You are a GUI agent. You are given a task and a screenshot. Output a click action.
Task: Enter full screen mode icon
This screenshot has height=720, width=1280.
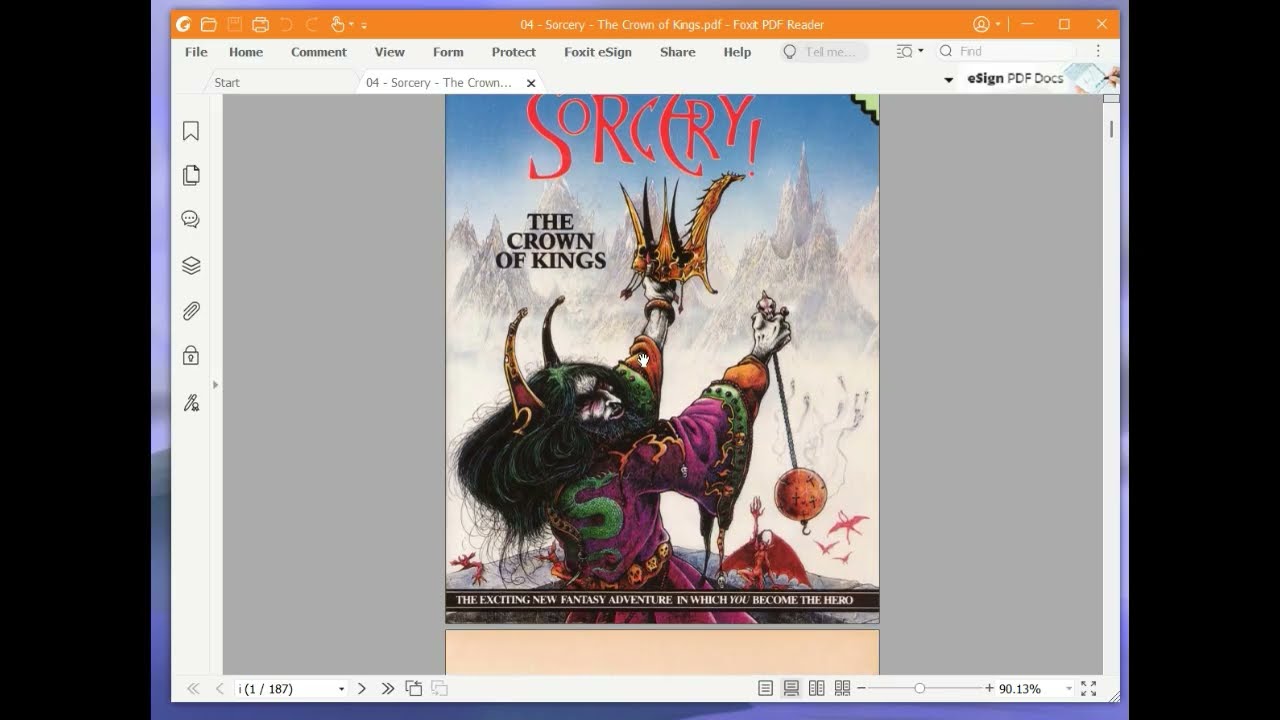[1089, 688]
